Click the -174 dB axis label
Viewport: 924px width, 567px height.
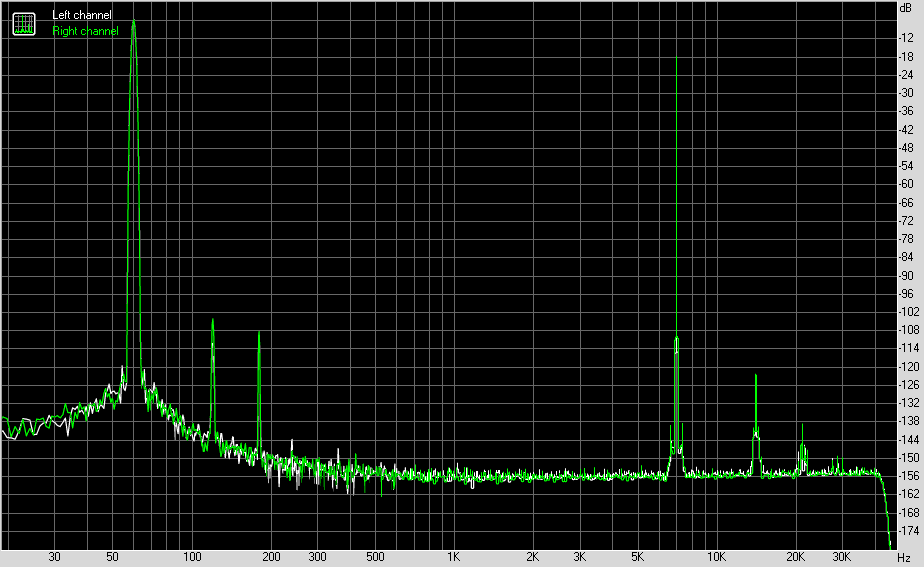coord(908,531)
